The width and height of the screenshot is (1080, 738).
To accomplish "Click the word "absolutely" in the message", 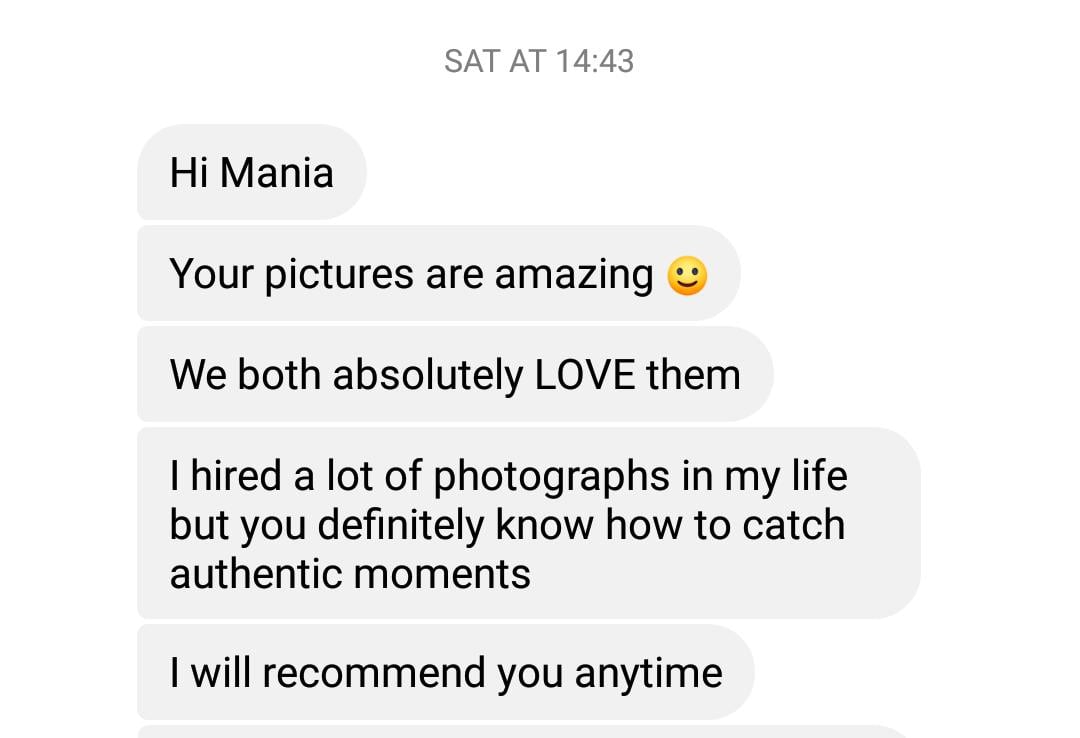I will (428, 375).
